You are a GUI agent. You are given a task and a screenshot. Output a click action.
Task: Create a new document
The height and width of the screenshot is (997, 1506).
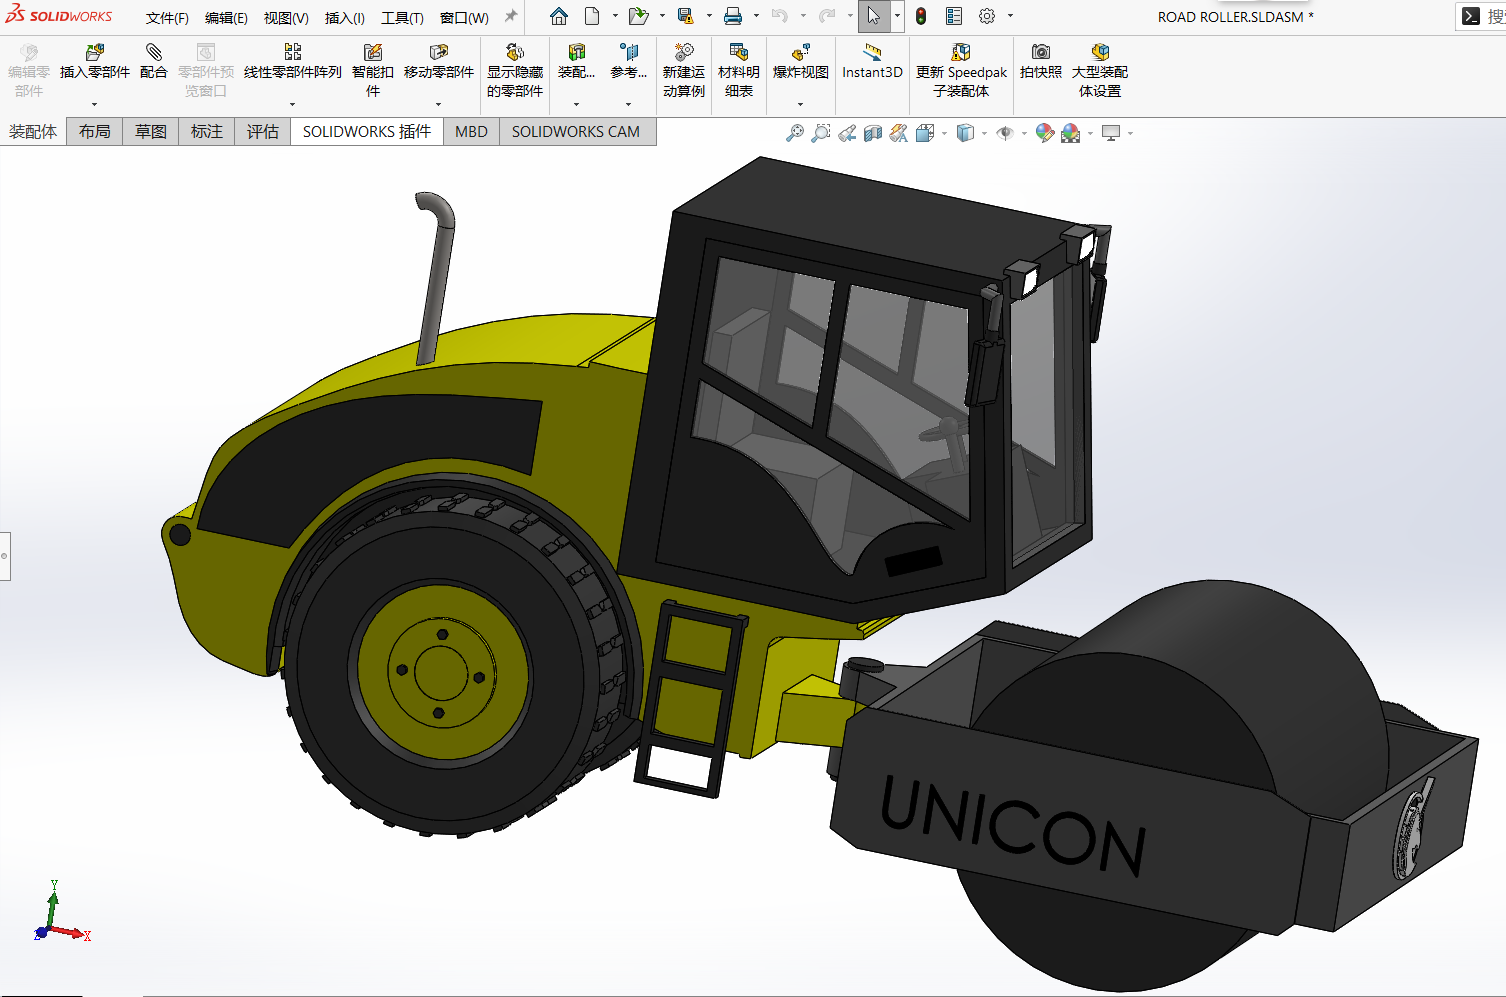click(592, 16)
